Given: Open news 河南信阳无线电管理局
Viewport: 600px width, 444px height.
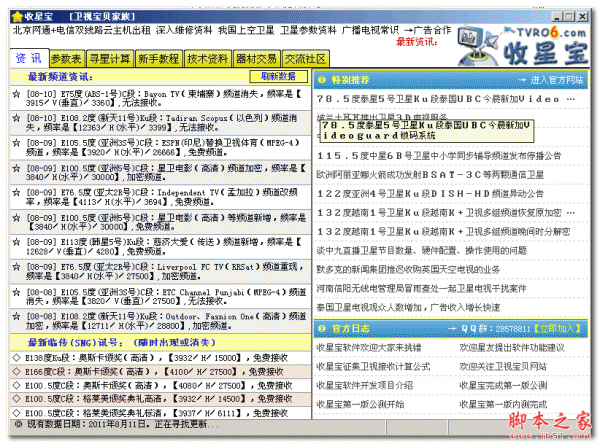Looking at the screenshot, I should 422,288.
